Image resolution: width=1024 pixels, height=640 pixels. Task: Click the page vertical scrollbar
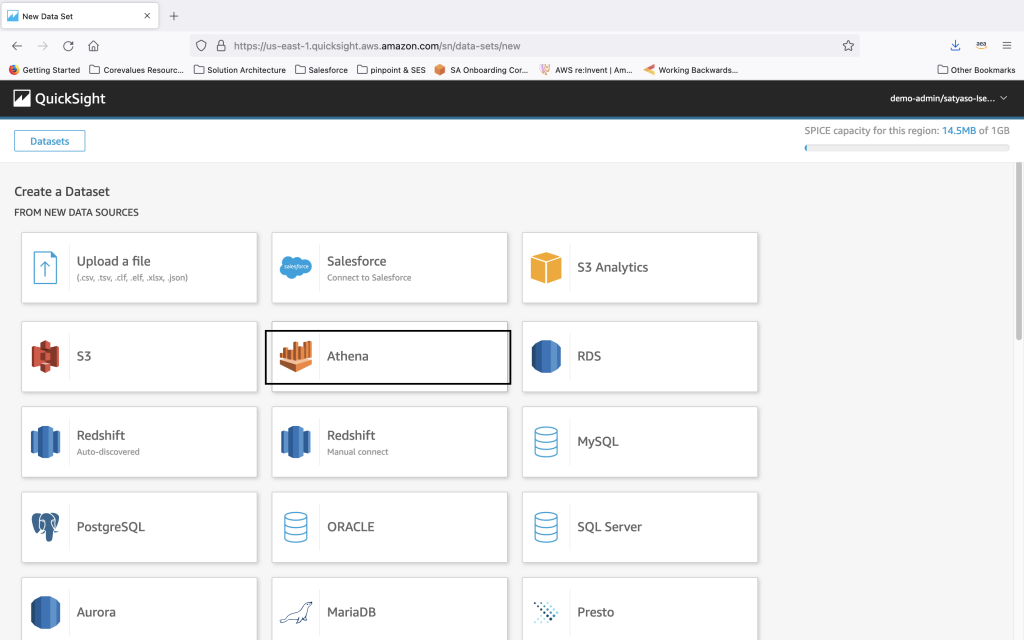tap(1019, 251)
